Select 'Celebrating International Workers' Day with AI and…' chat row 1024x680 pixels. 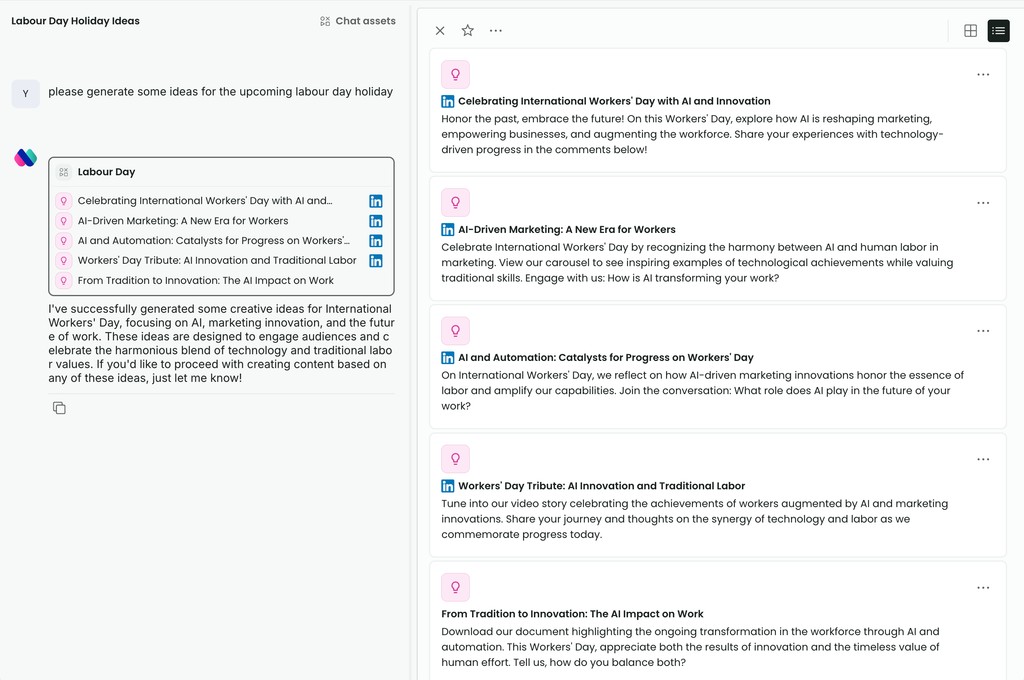pyautogui.click(x=221, y=201)
